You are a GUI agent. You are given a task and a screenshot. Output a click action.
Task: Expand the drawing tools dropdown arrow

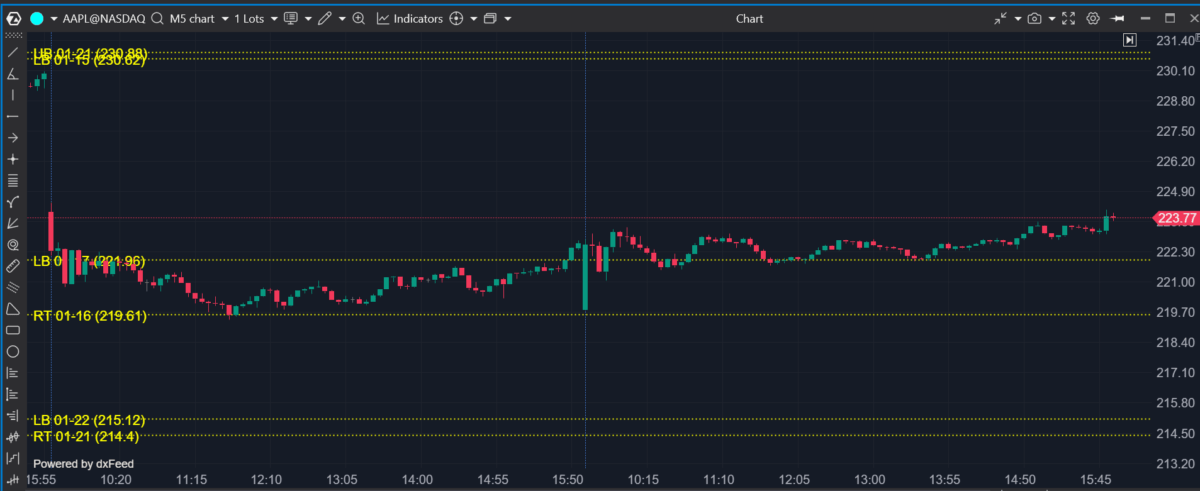tap(342, 19)
